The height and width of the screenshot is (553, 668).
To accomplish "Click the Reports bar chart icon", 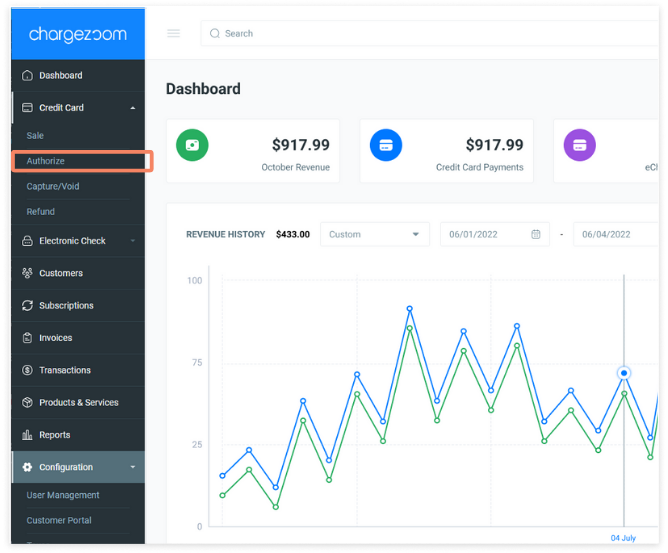I will (x=27, y=435).
